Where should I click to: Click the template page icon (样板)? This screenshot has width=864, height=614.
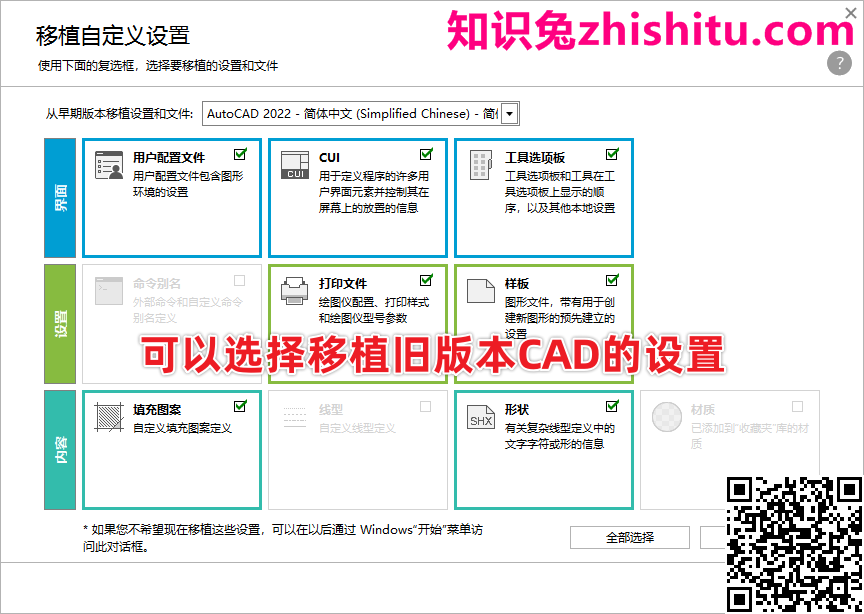(x=480, y=291)
